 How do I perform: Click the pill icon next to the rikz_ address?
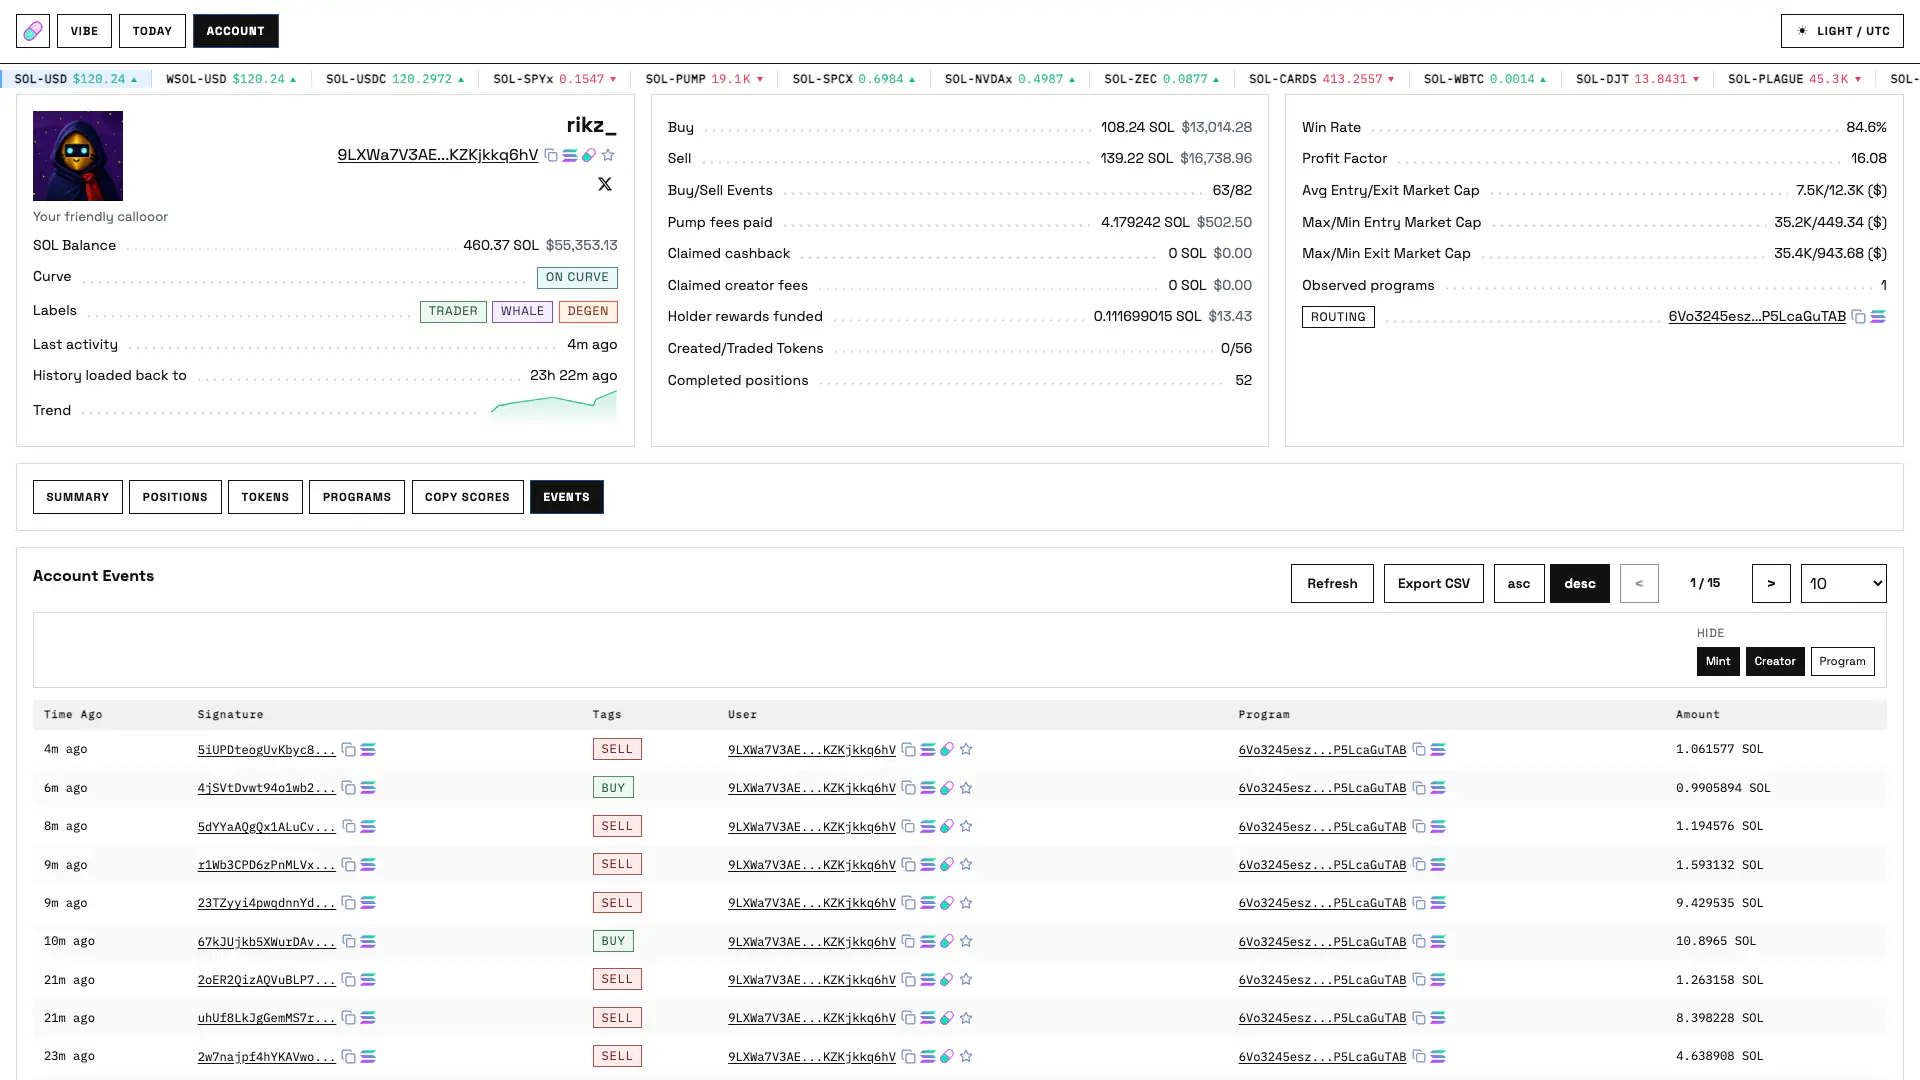point(589,155)
